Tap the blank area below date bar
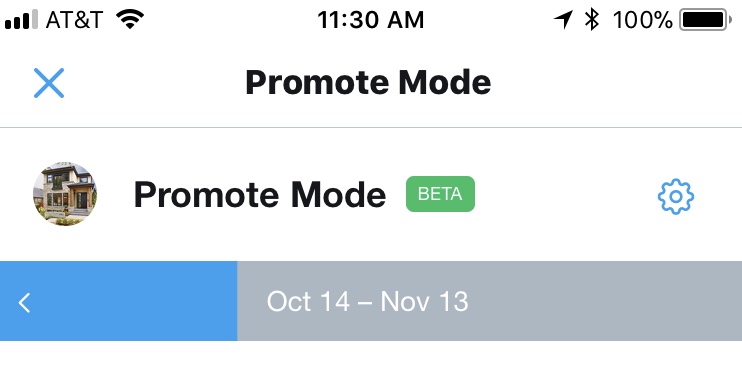This screenshot has width=742, height=386. pos(371,363)
